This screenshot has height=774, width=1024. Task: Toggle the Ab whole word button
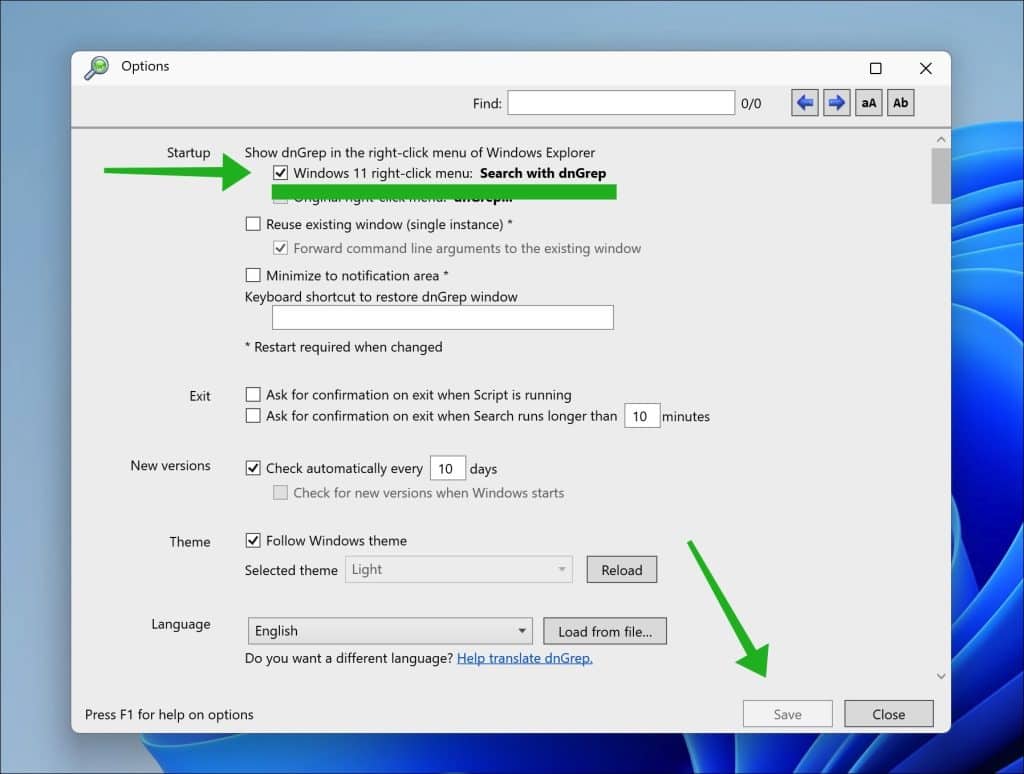tap(900, 103)
